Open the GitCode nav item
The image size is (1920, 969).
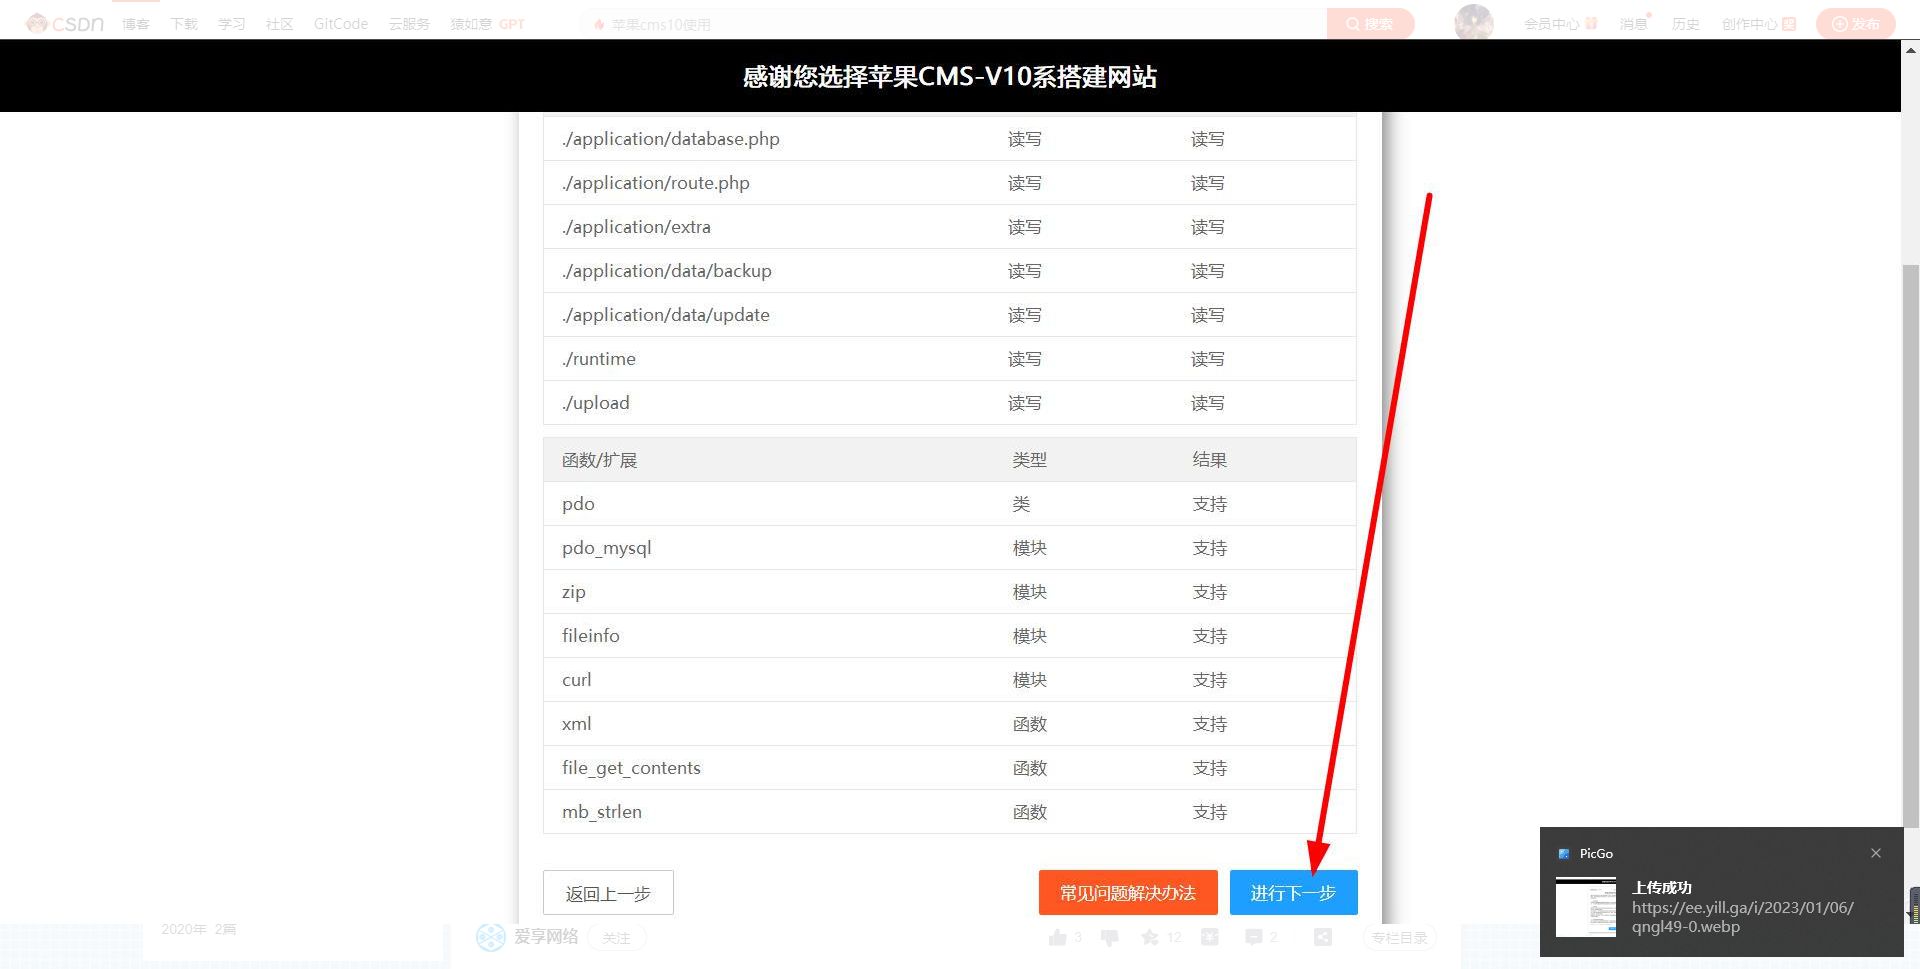point(341,24)
